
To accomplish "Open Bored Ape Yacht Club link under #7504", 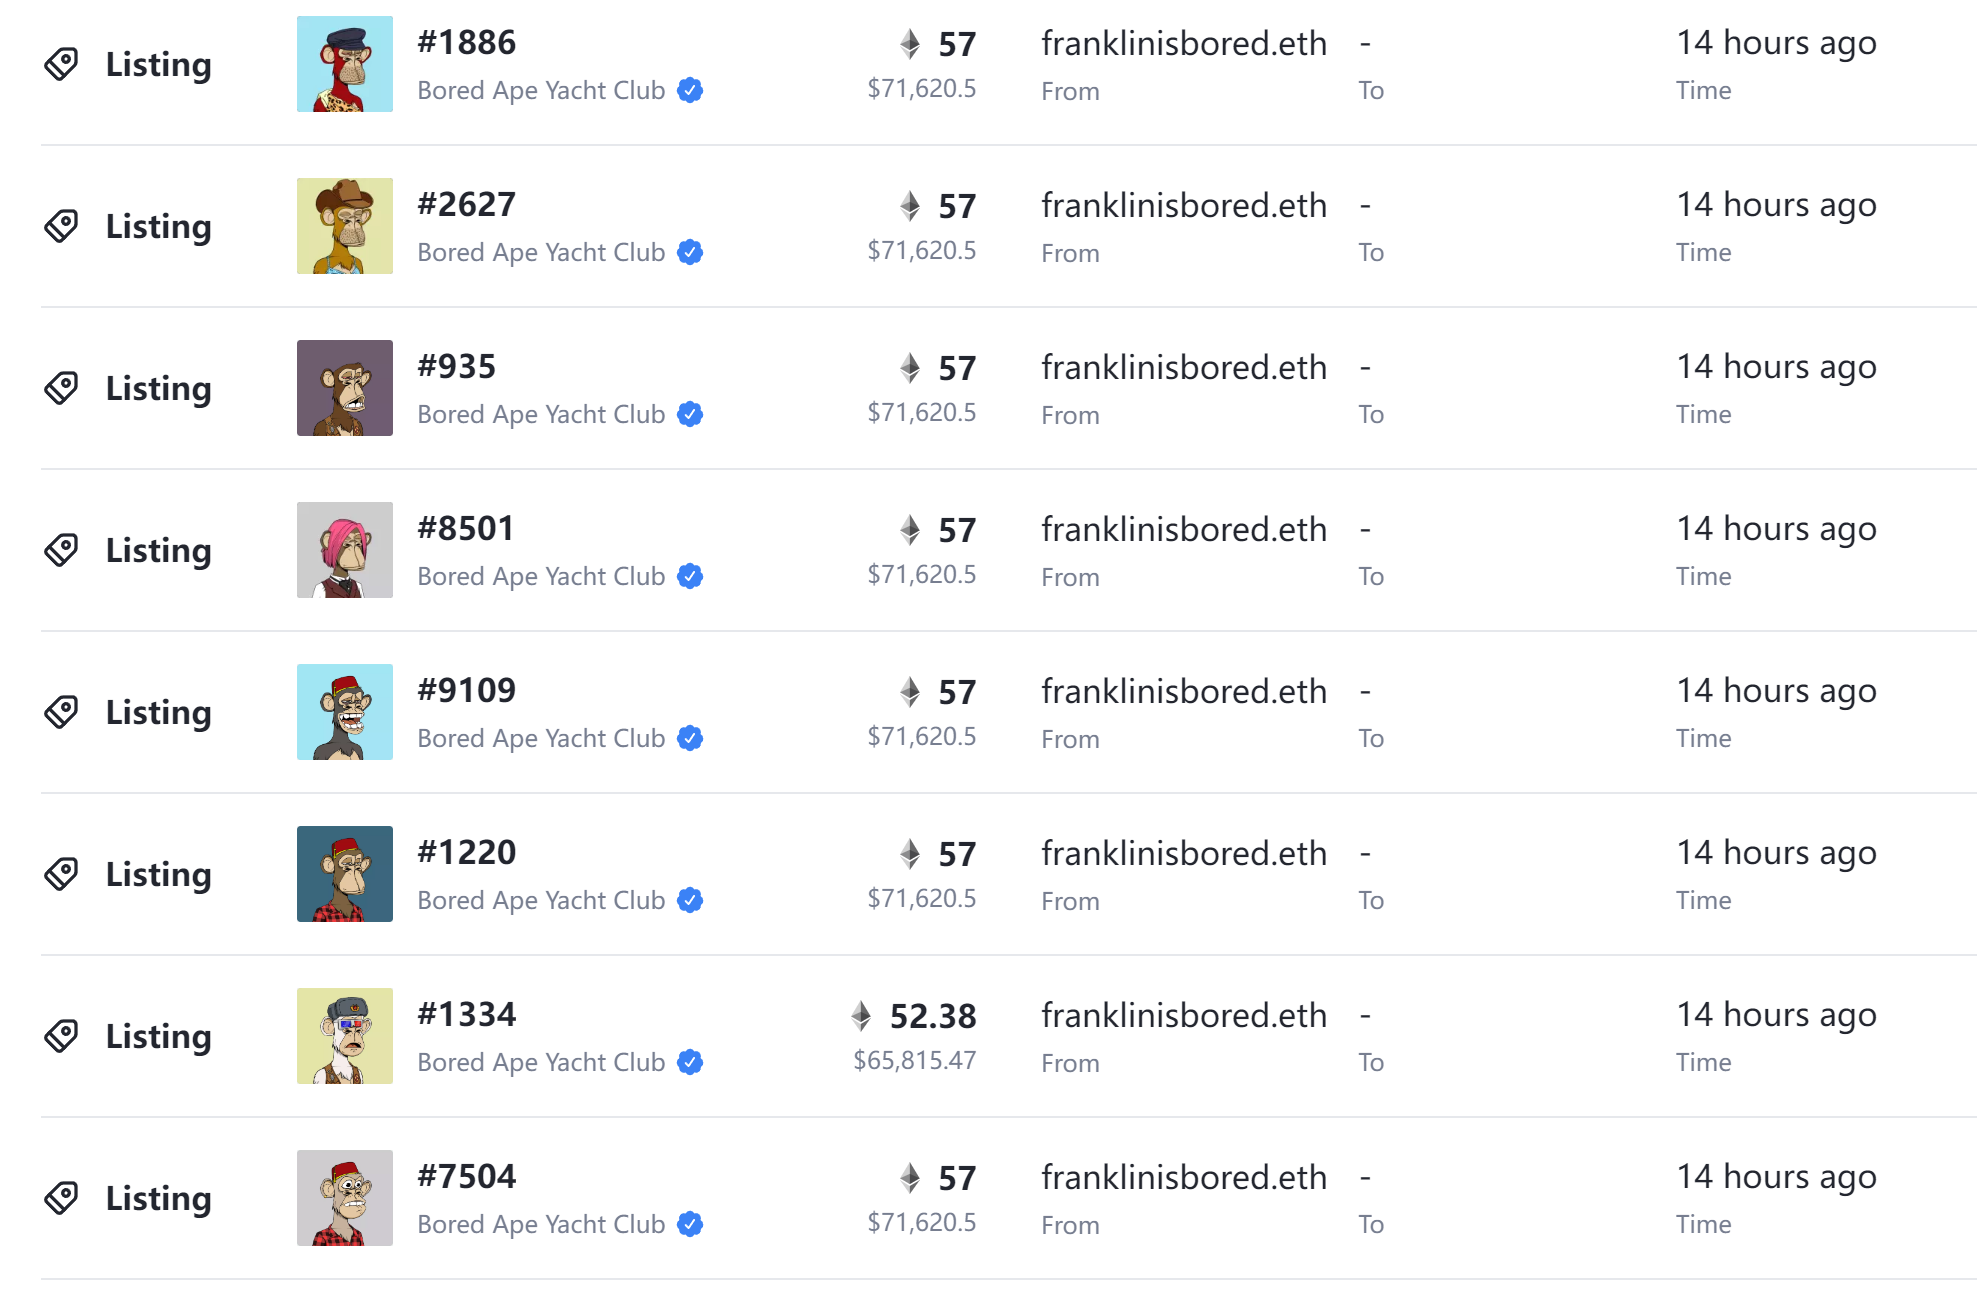I will (541, 1224).
